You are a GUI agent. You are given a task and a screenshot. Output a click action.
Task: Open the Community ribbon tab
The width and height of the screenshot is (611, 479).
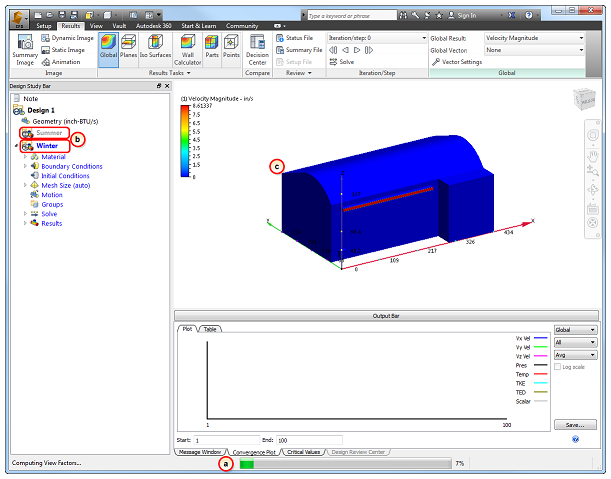click(242, 26)
